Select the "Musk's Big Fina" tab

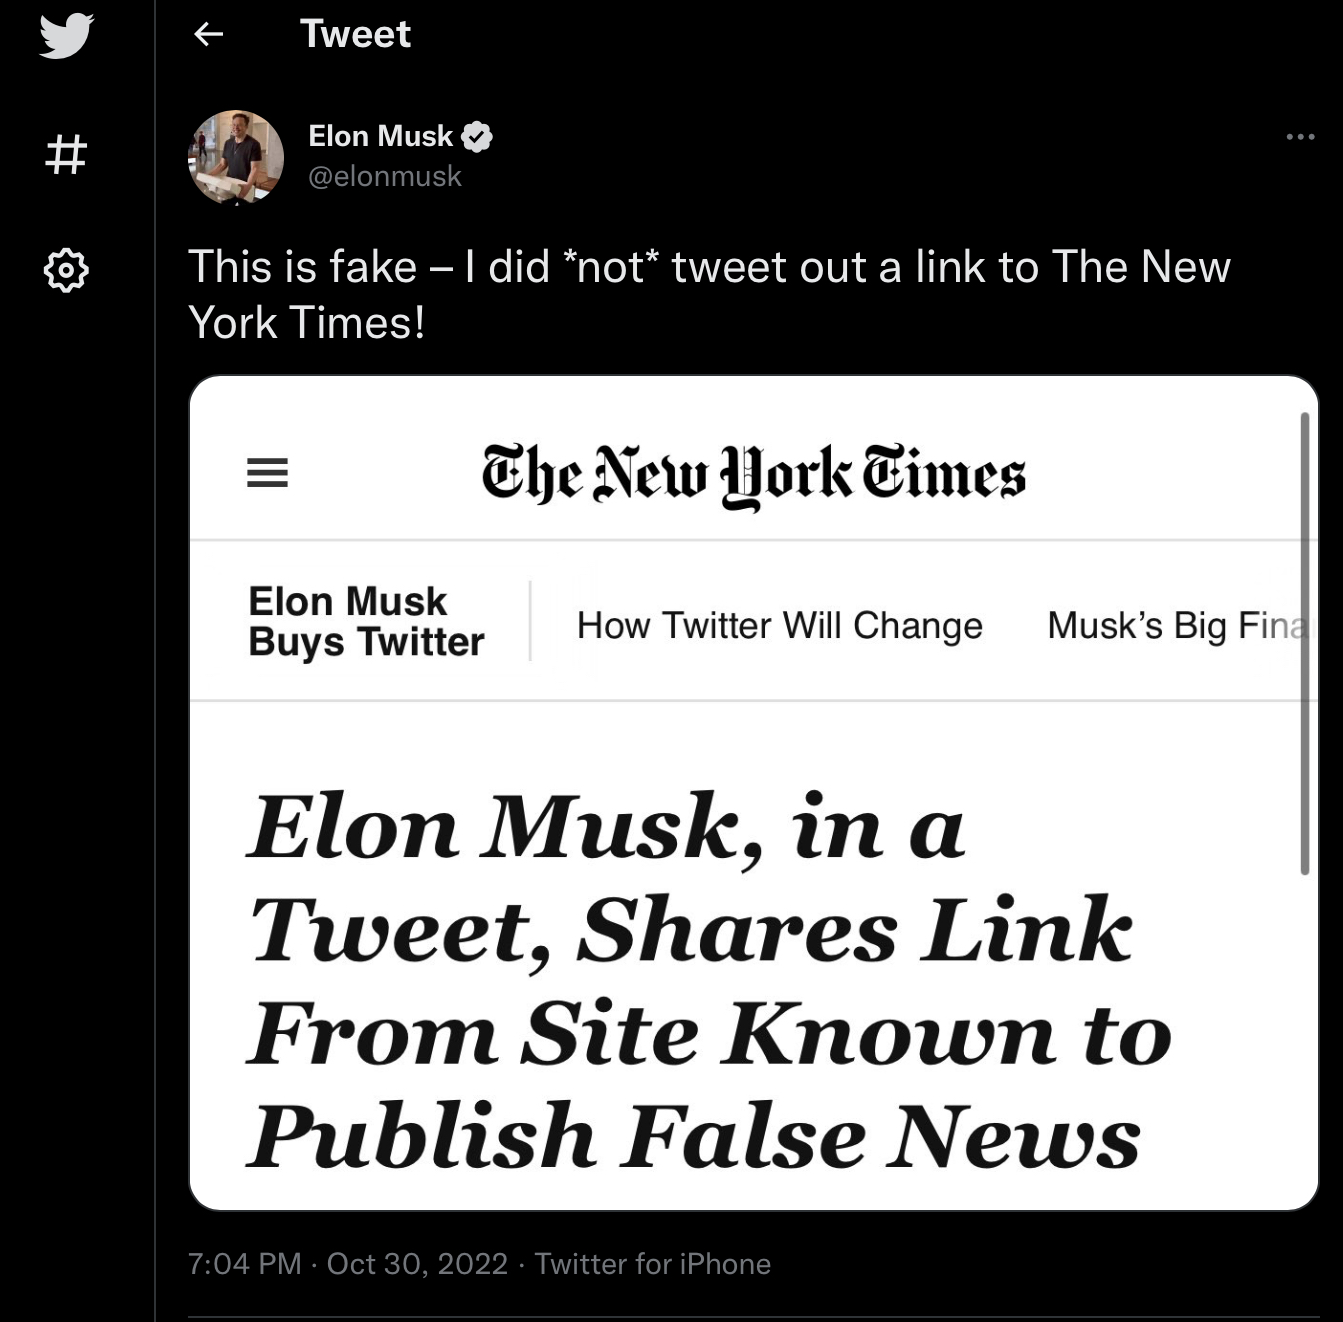[1176, 625]
